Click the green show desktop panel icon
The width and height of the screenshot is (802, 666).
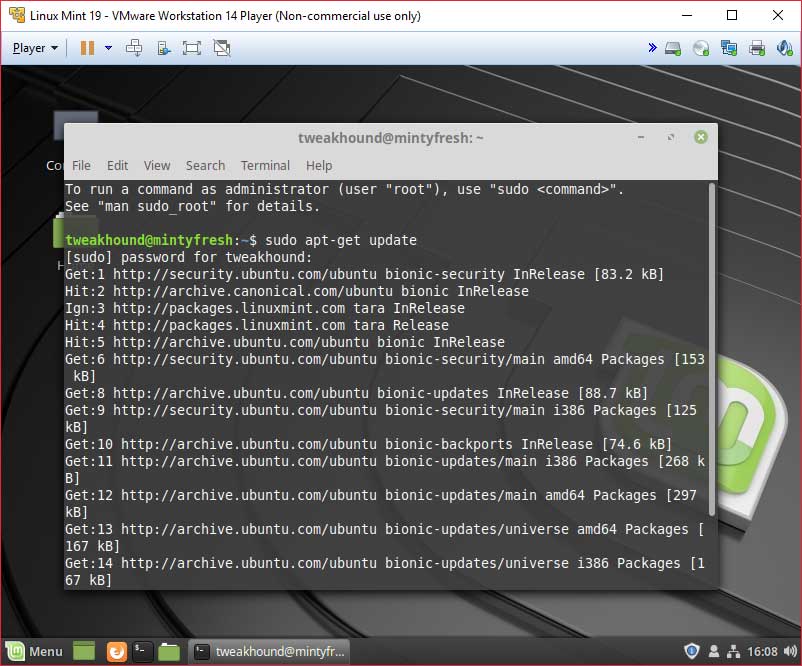(84, 651)
